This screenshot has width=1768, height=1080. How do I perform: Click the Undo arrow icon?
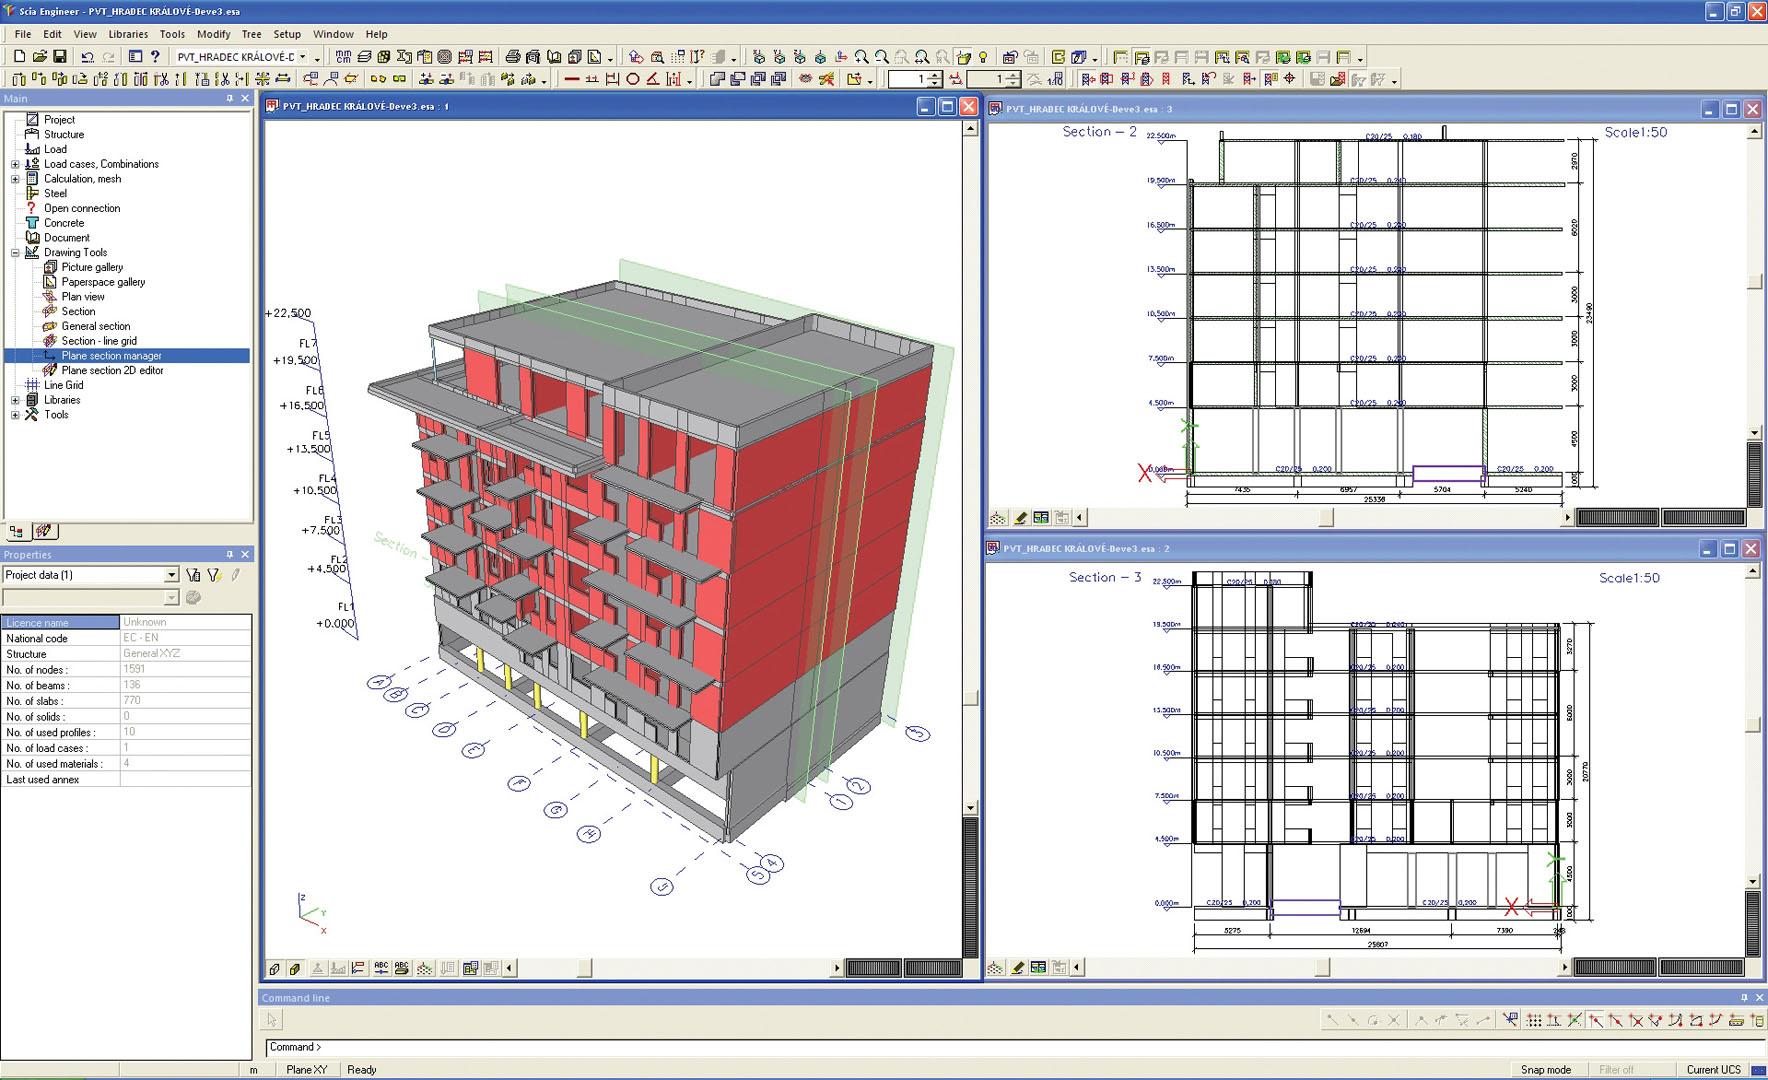click(x=88, y=57)
